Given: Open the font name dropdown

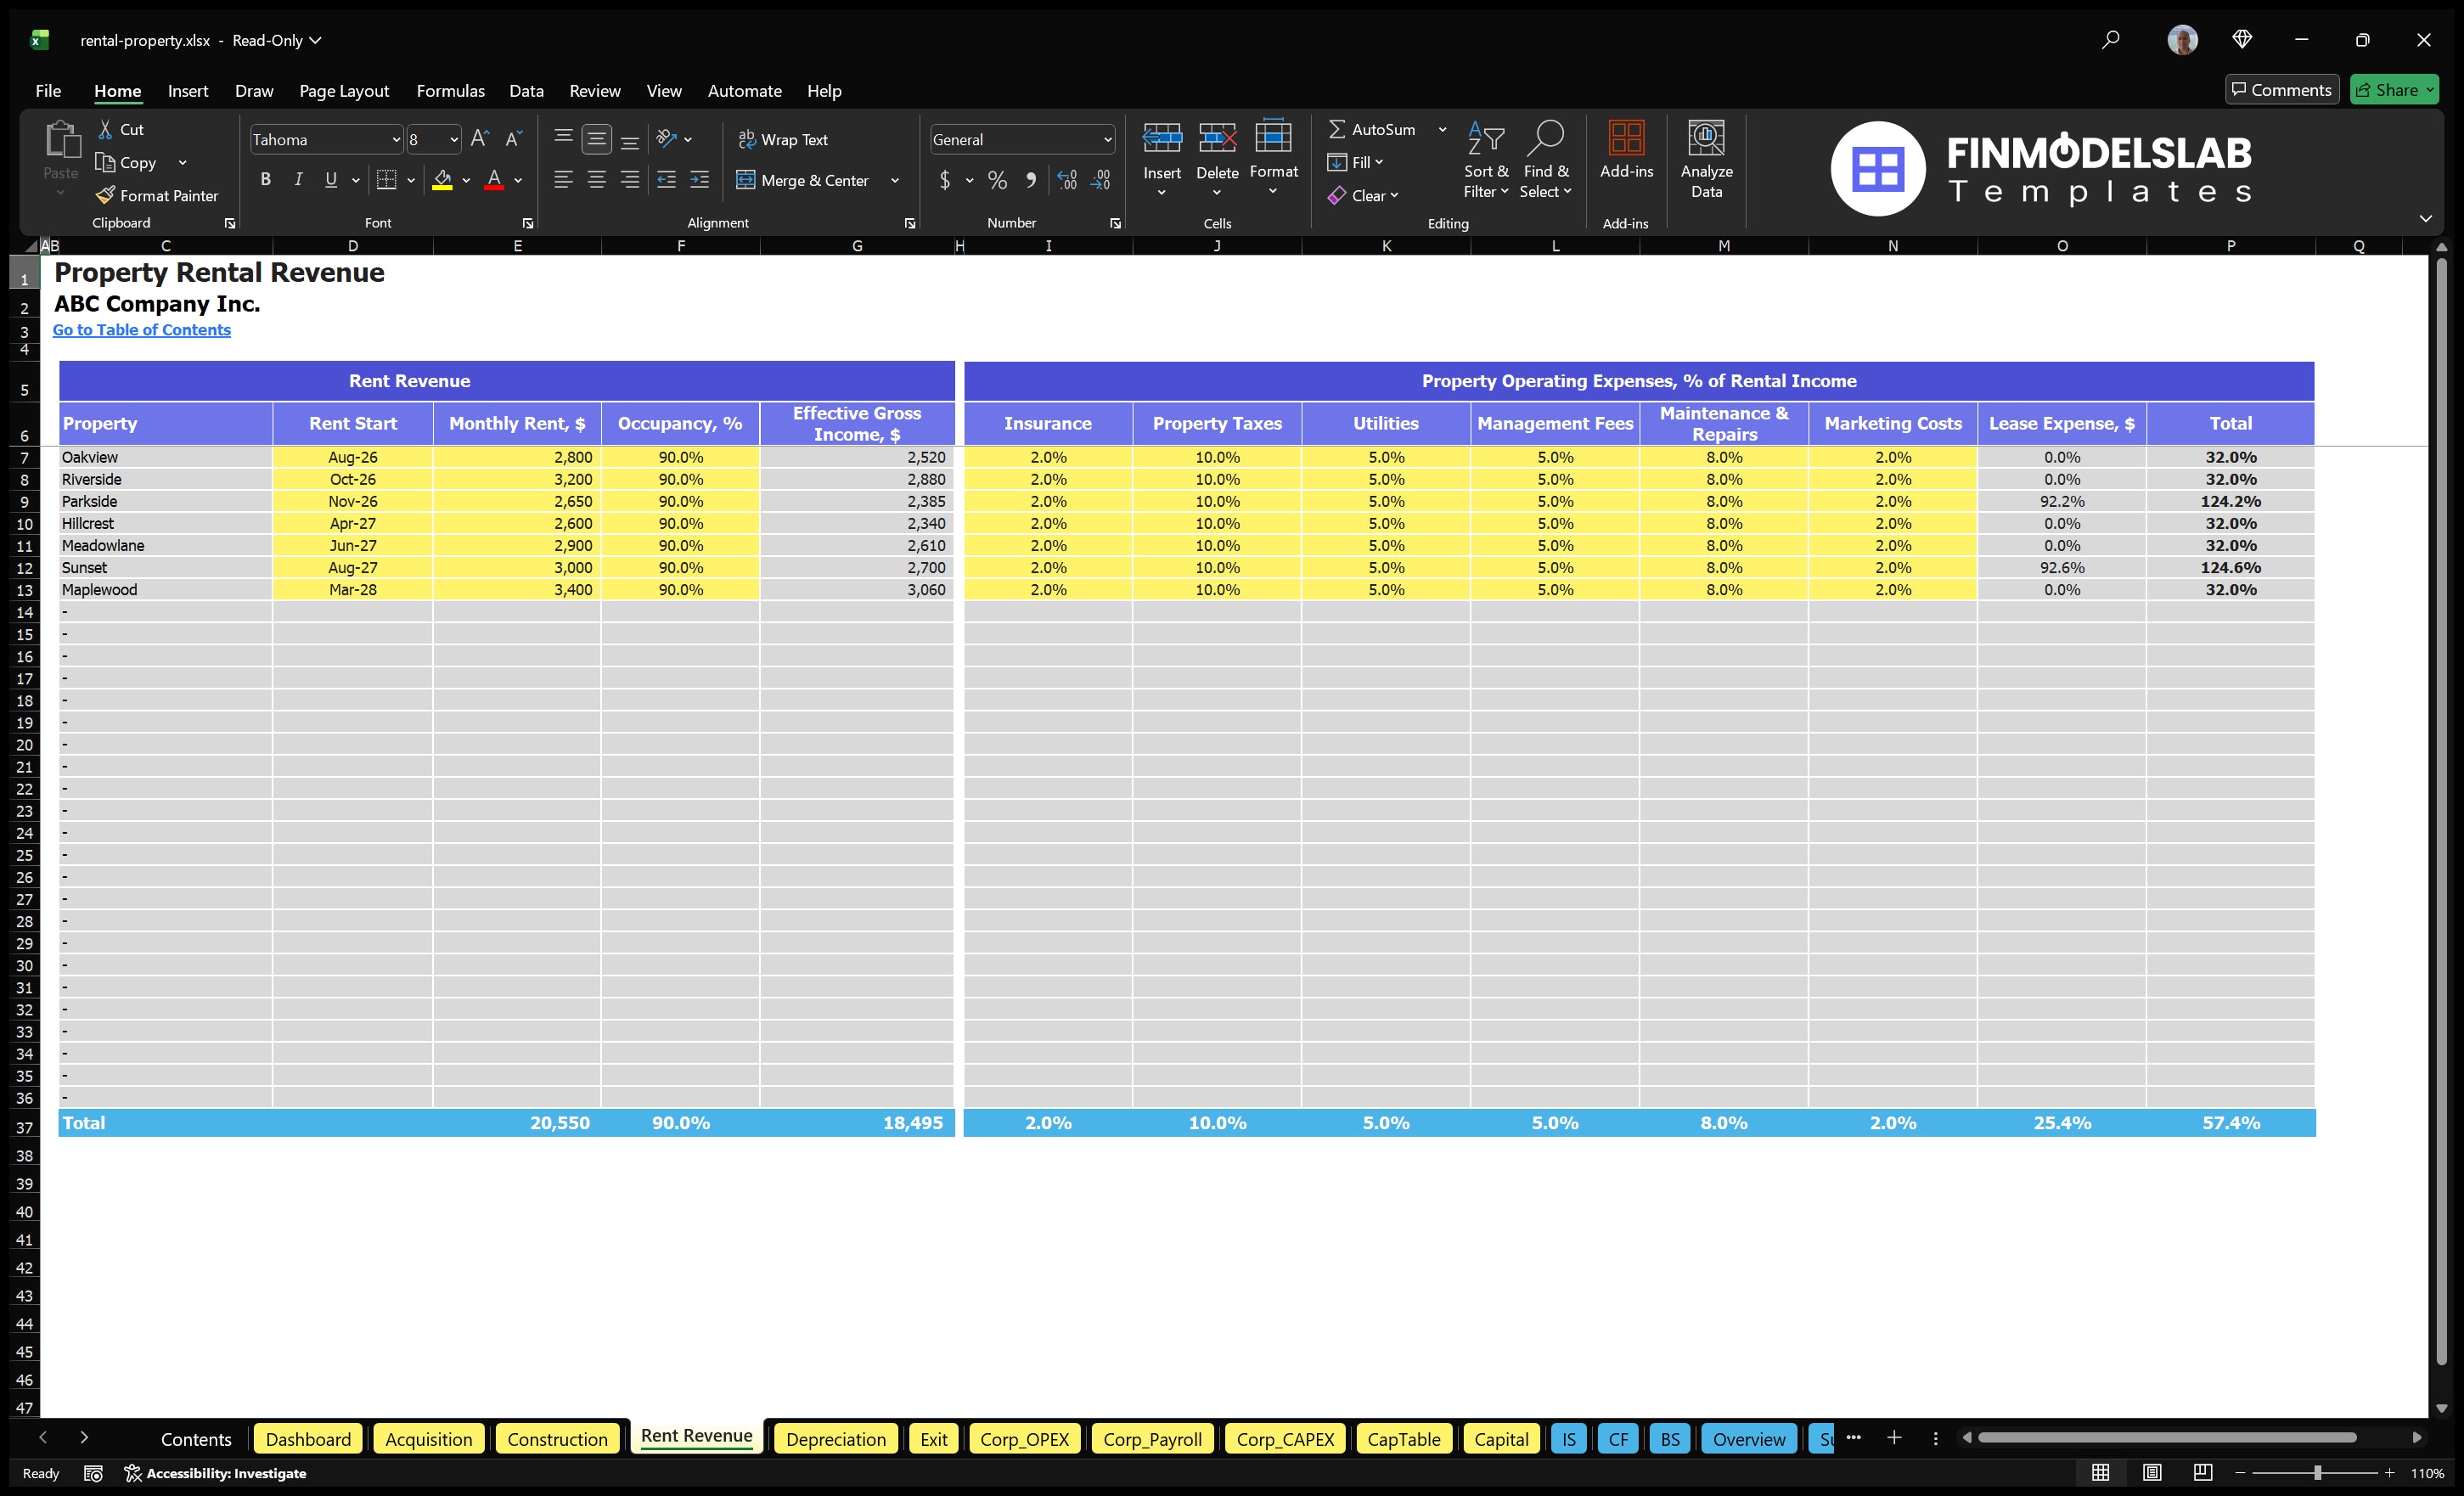Looking at the screenshot, I should [396, 140].
